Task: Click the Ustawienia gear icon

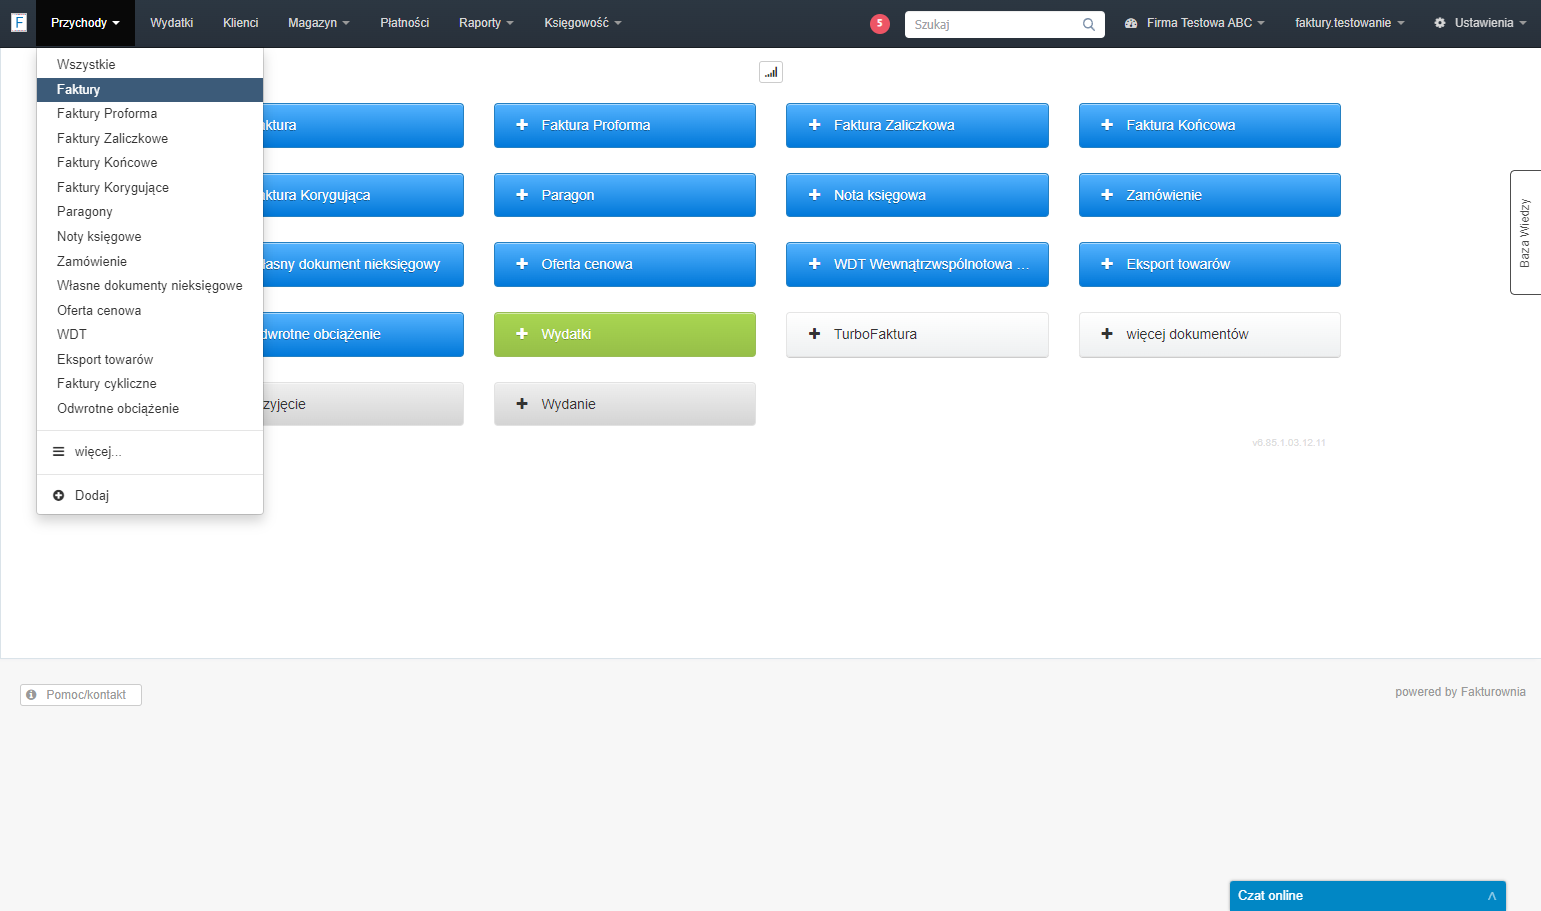Action: (1440, 23)
